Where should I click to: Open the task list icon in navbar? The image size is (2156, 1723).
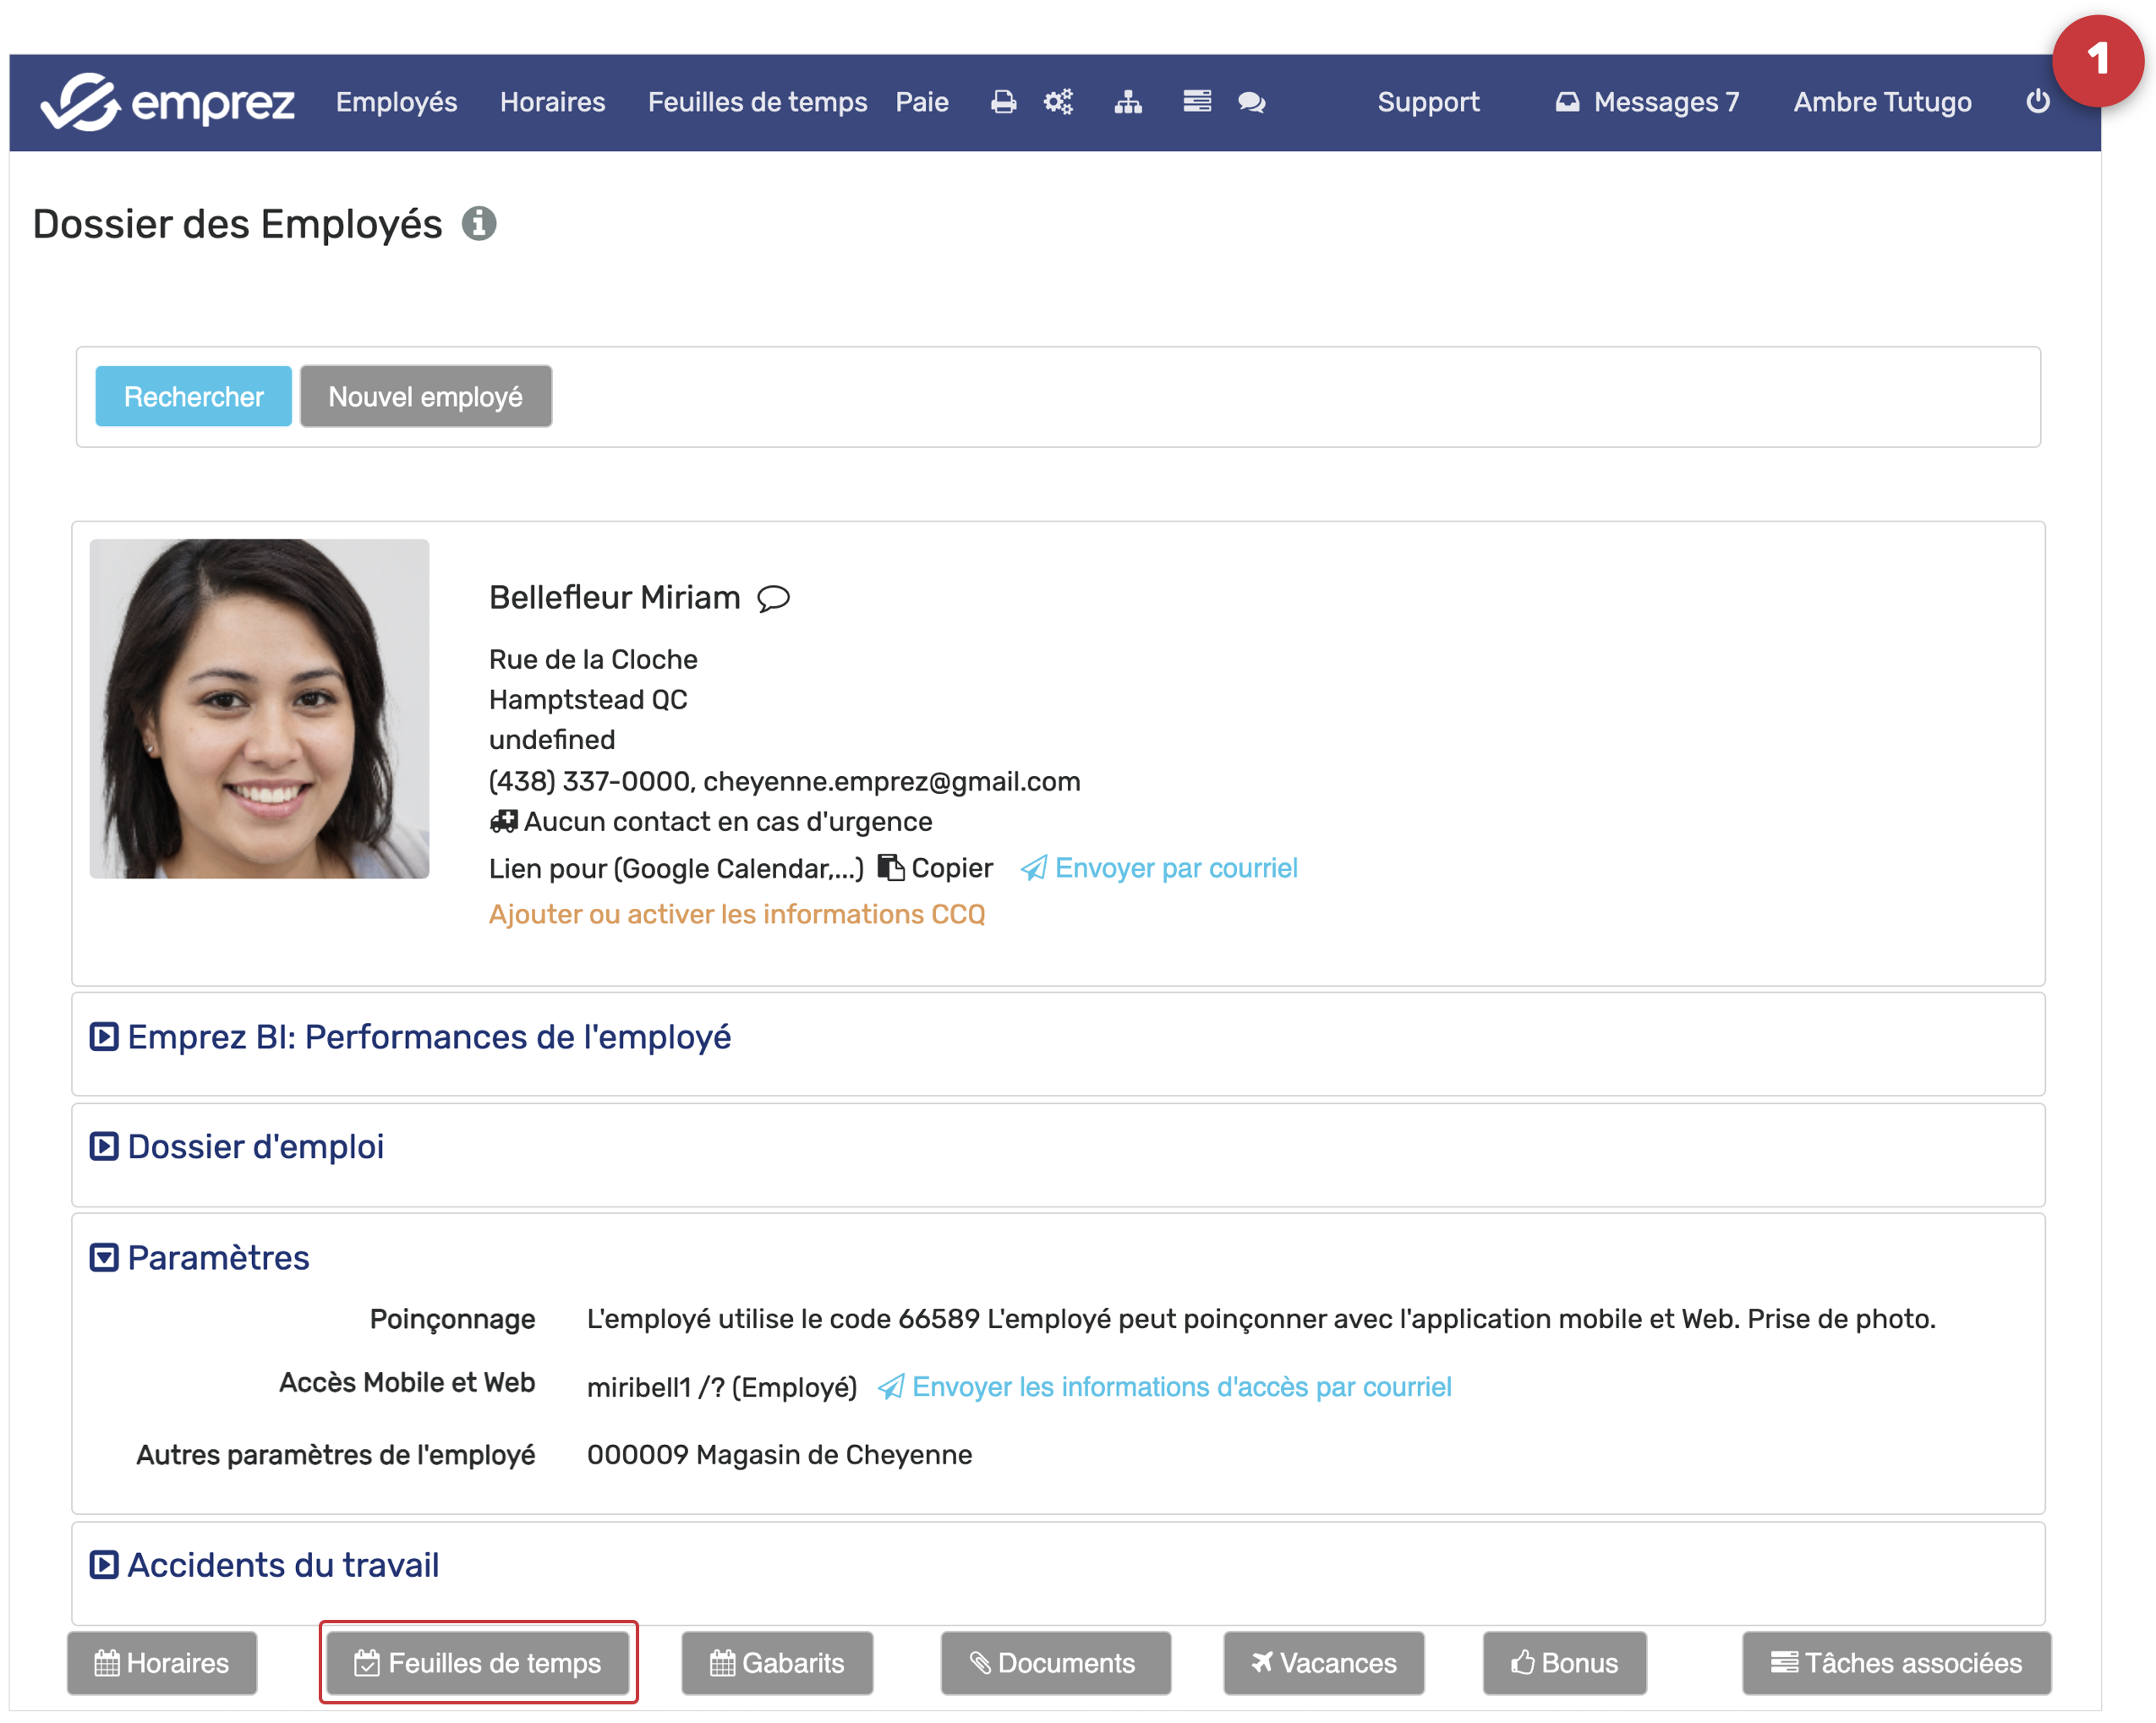(x=1196, y=102)
